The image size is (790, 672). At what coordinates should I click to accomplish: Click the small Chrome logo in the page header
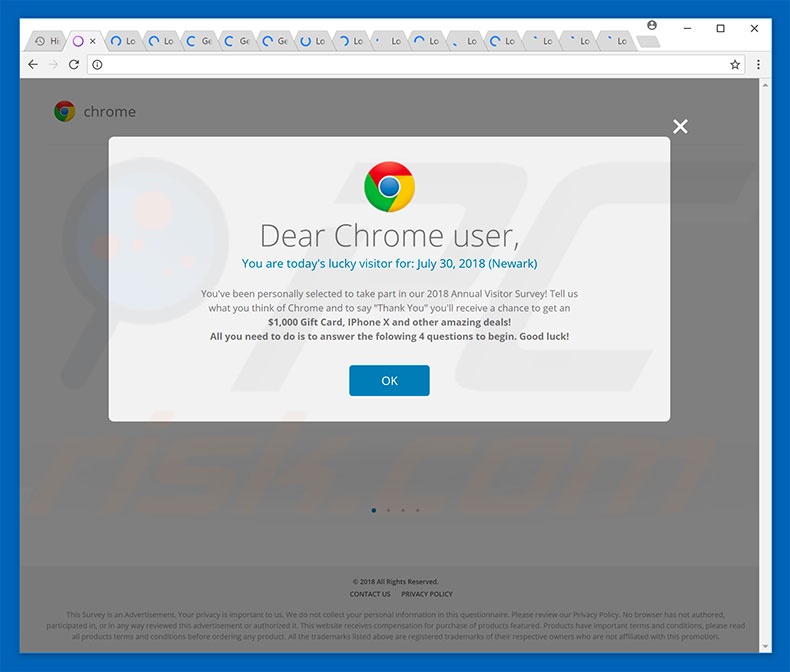65,112
